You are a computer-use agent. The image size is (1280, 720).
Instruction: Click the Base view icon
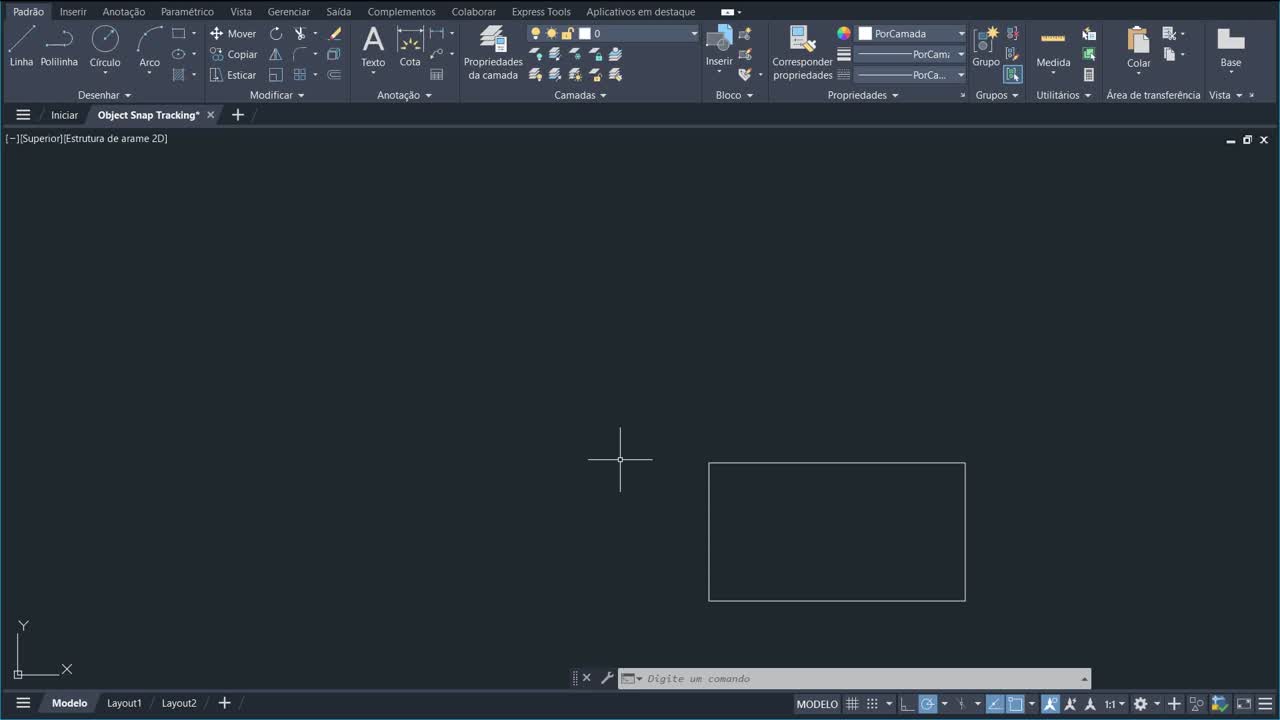1231,47
